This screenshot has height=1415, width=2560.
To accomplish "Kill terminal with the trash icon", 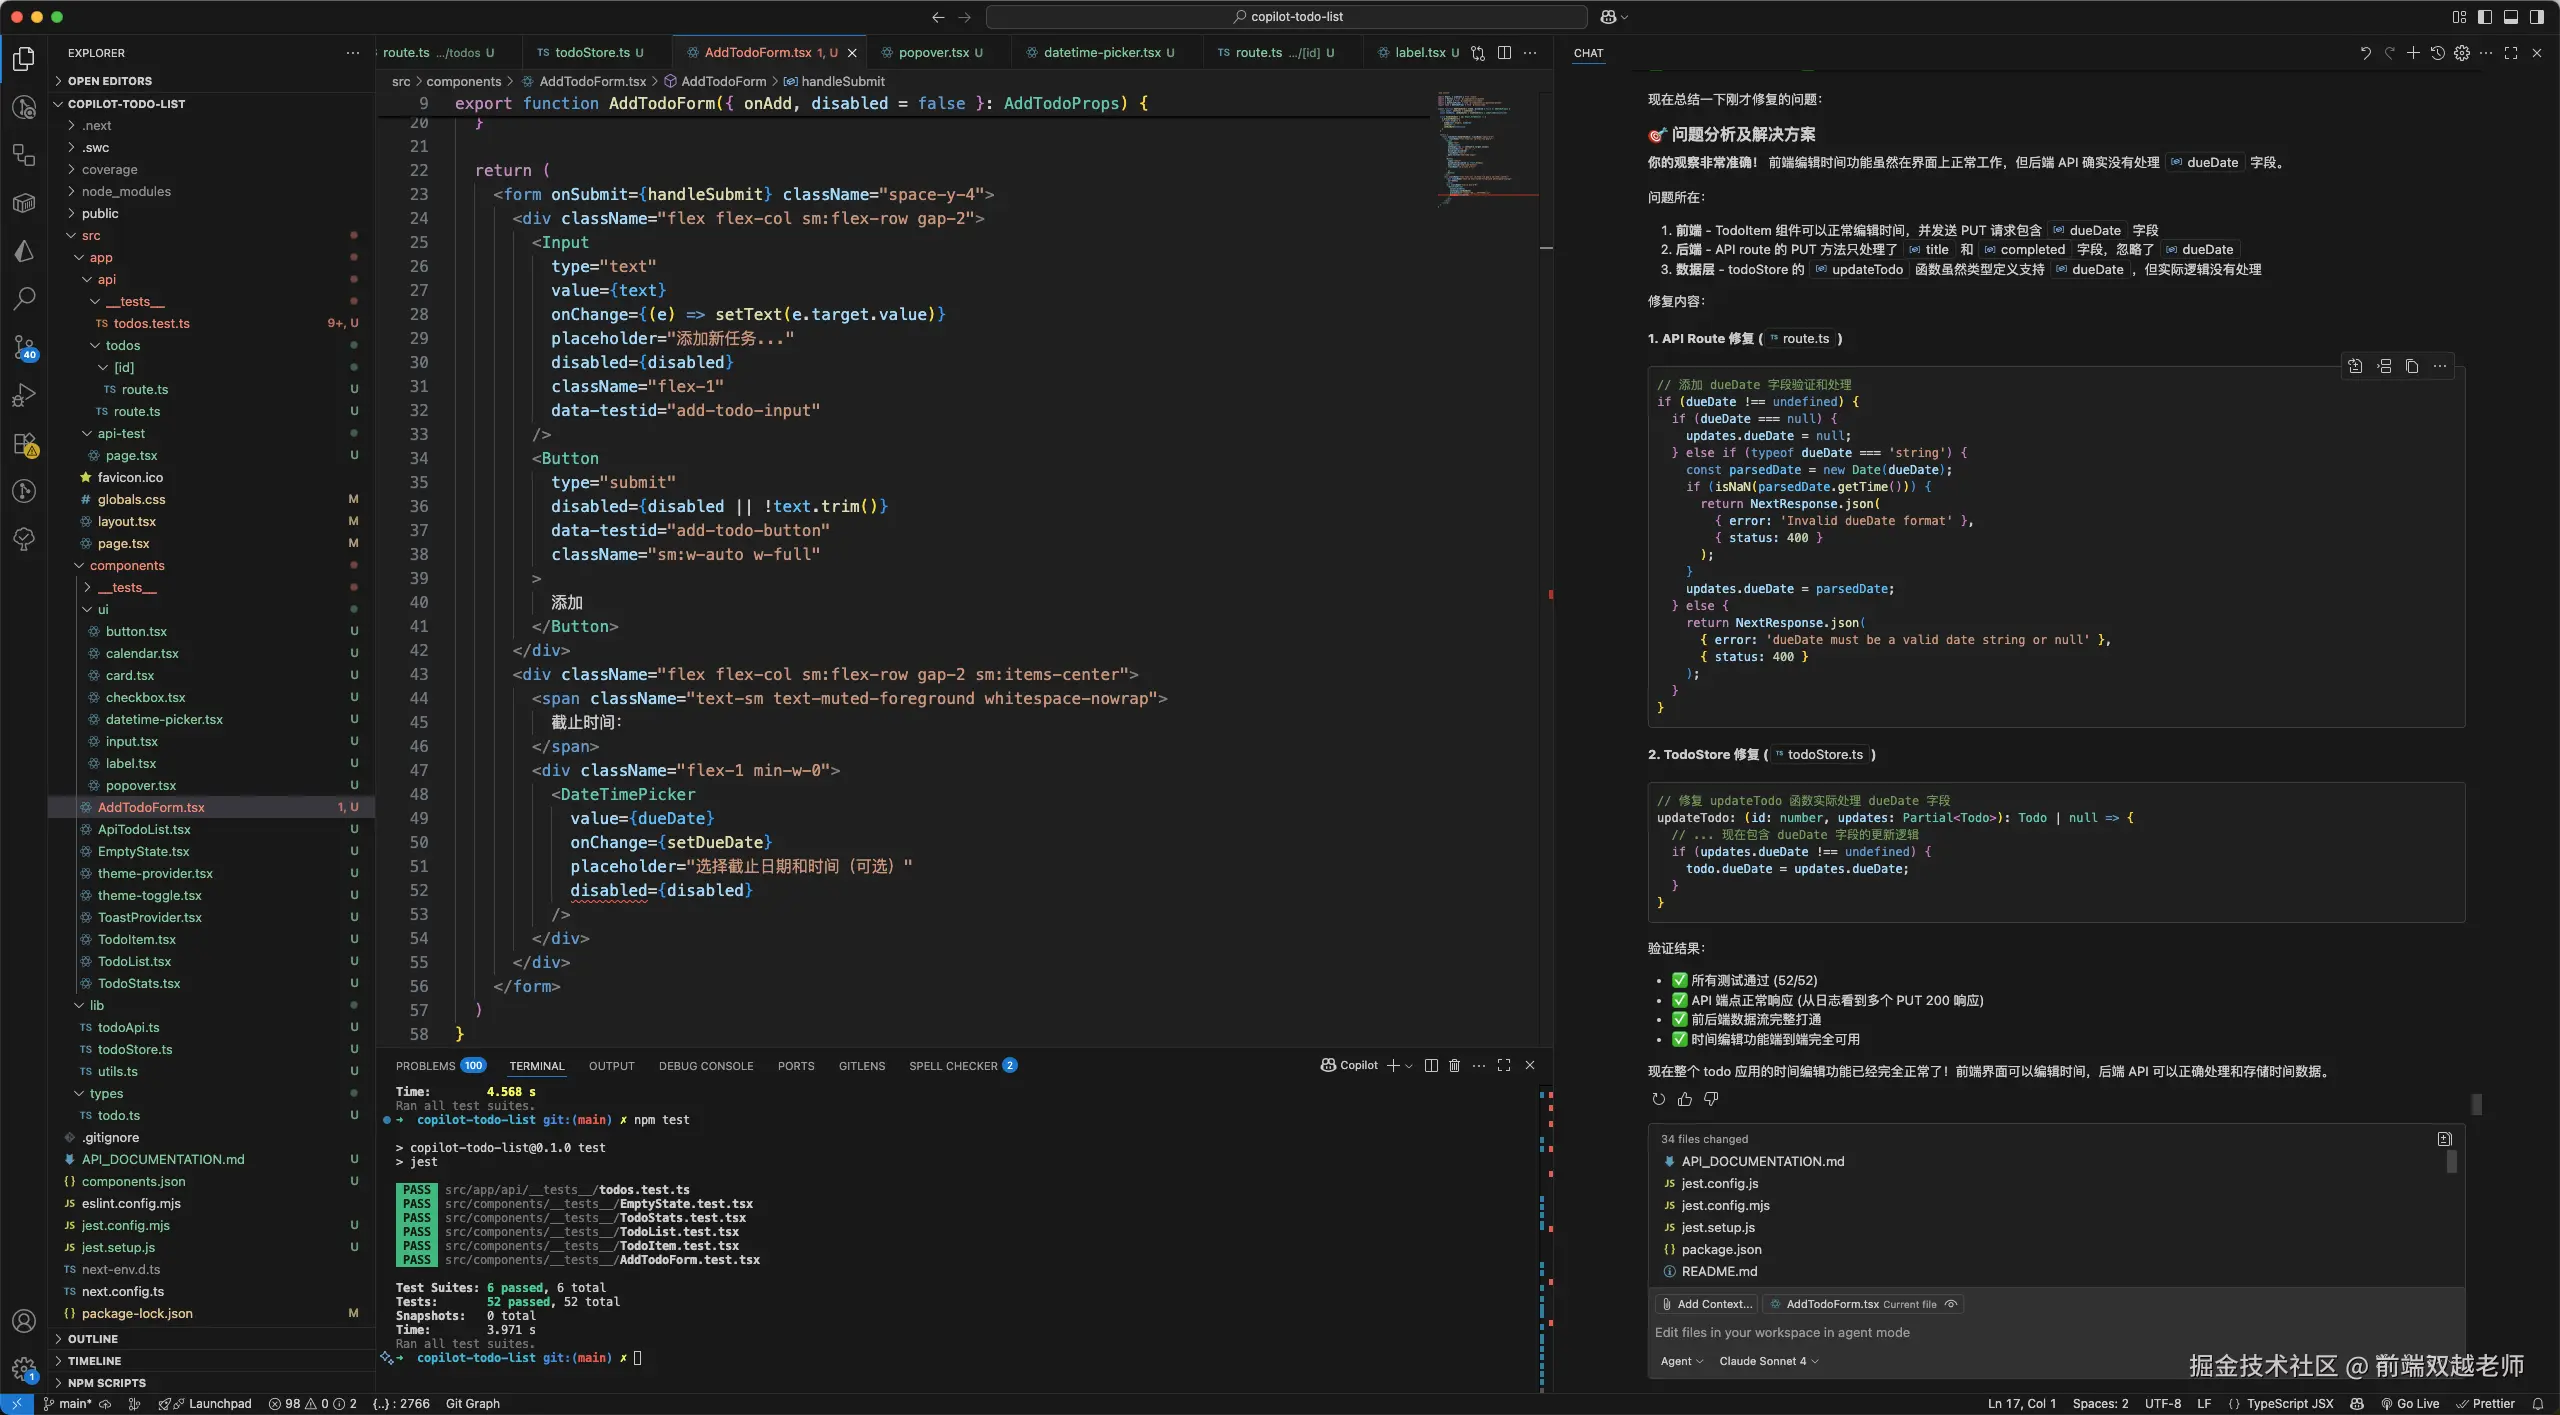I will pyautogui.click(x=1454, y=1066).
